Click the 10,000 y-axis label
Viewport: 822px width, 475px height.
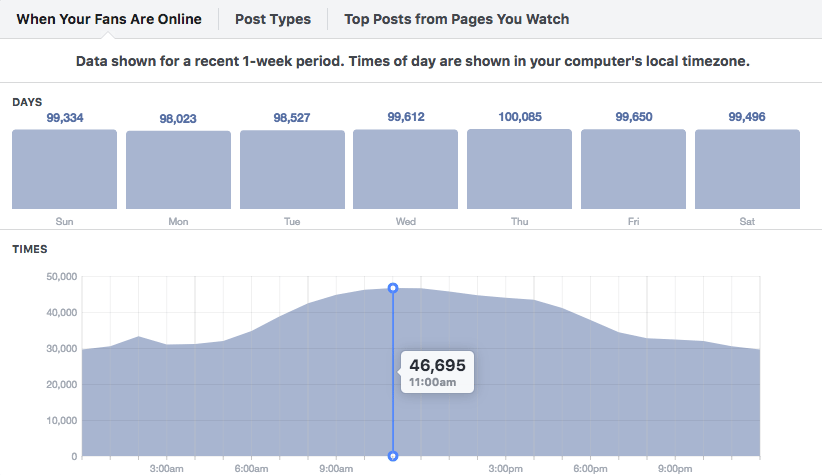(61, 420)
